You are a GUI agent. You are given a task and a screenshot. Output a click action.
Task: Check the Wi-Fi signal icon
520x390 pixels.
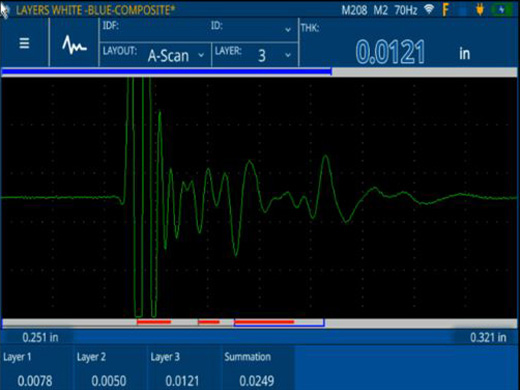point(429,9)
